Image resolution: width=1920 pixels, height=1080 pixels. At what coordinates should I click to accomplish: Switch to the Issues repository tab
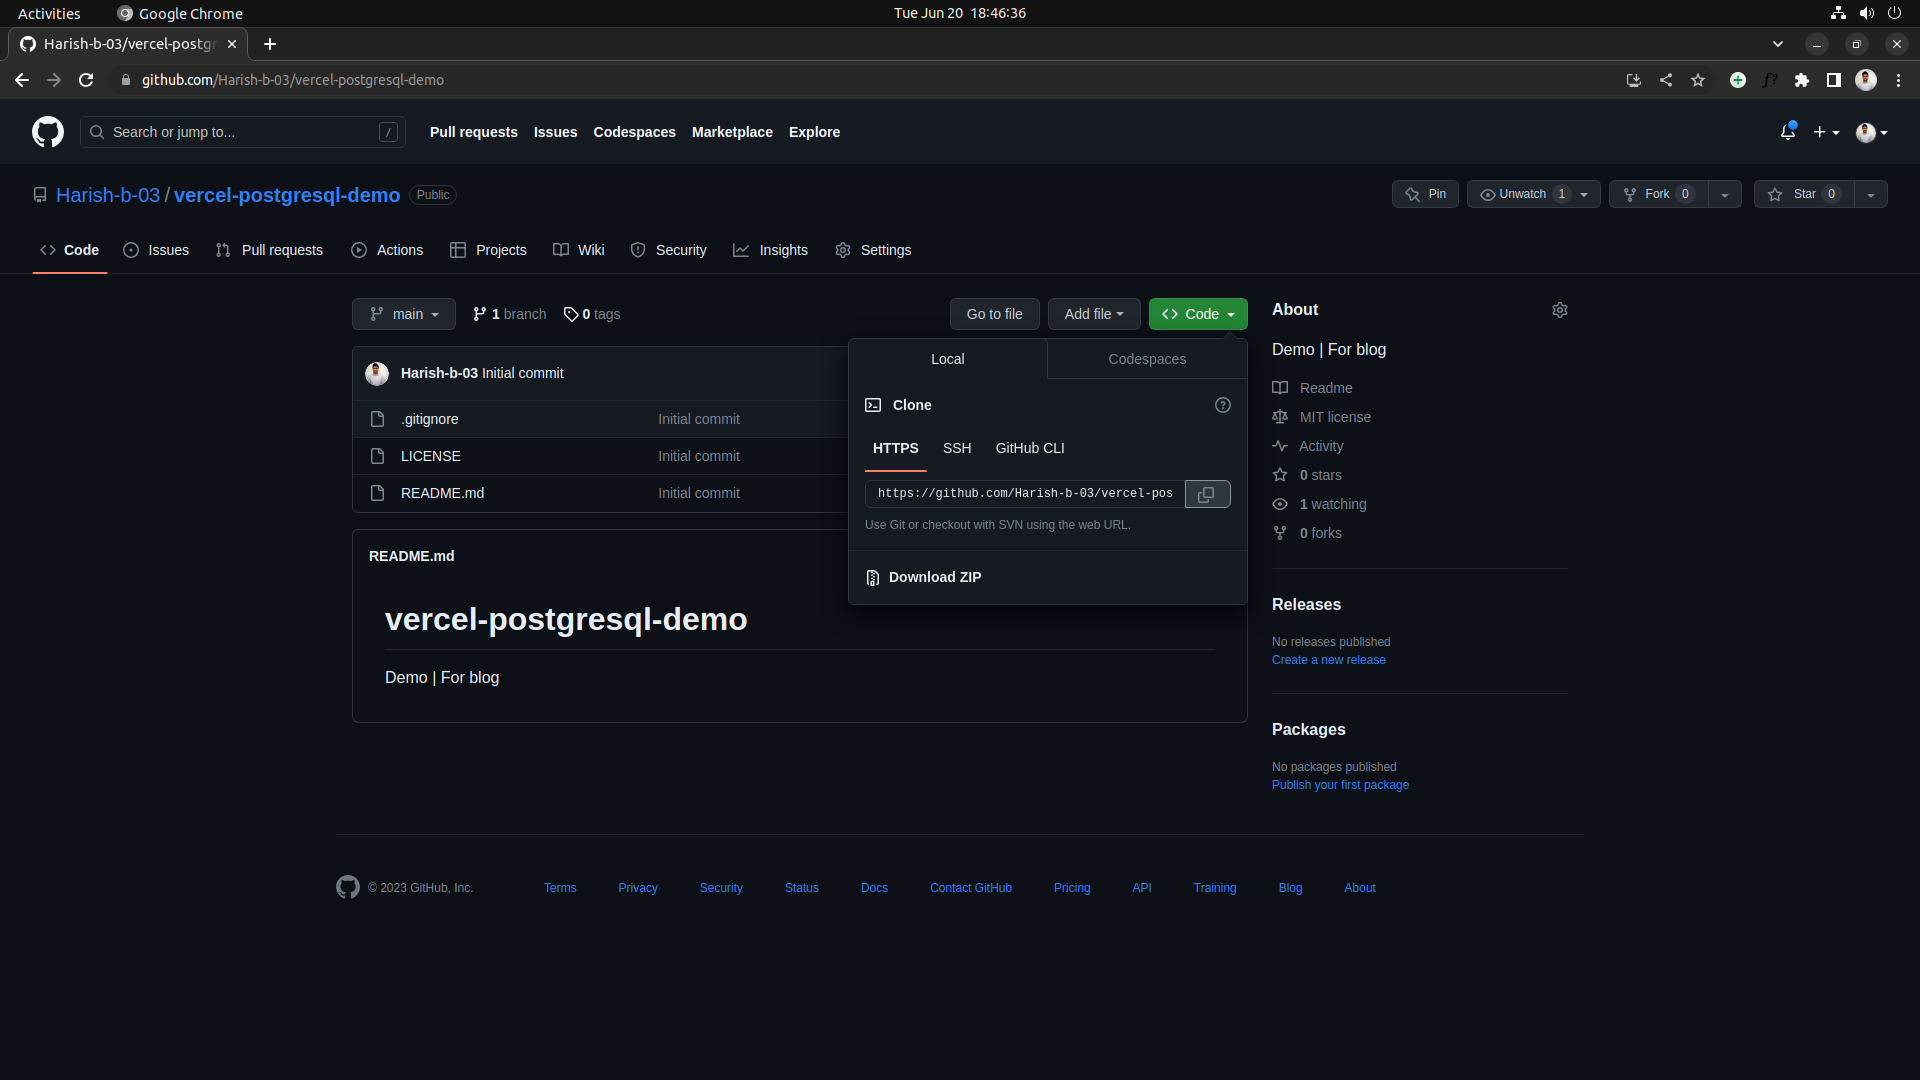[156, 250]
